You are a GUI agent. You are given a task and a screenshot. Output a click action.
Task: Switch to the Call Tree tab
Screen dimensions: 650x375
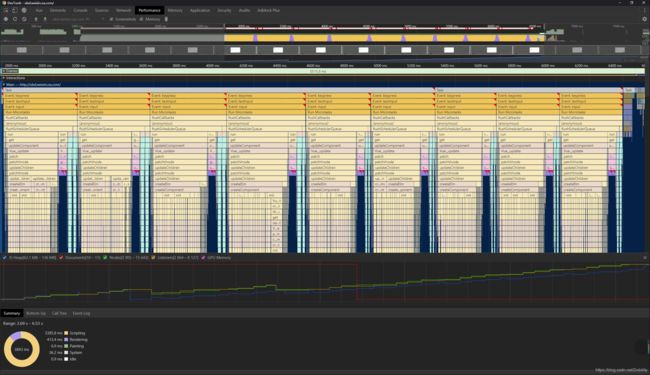tap(59, 313)
